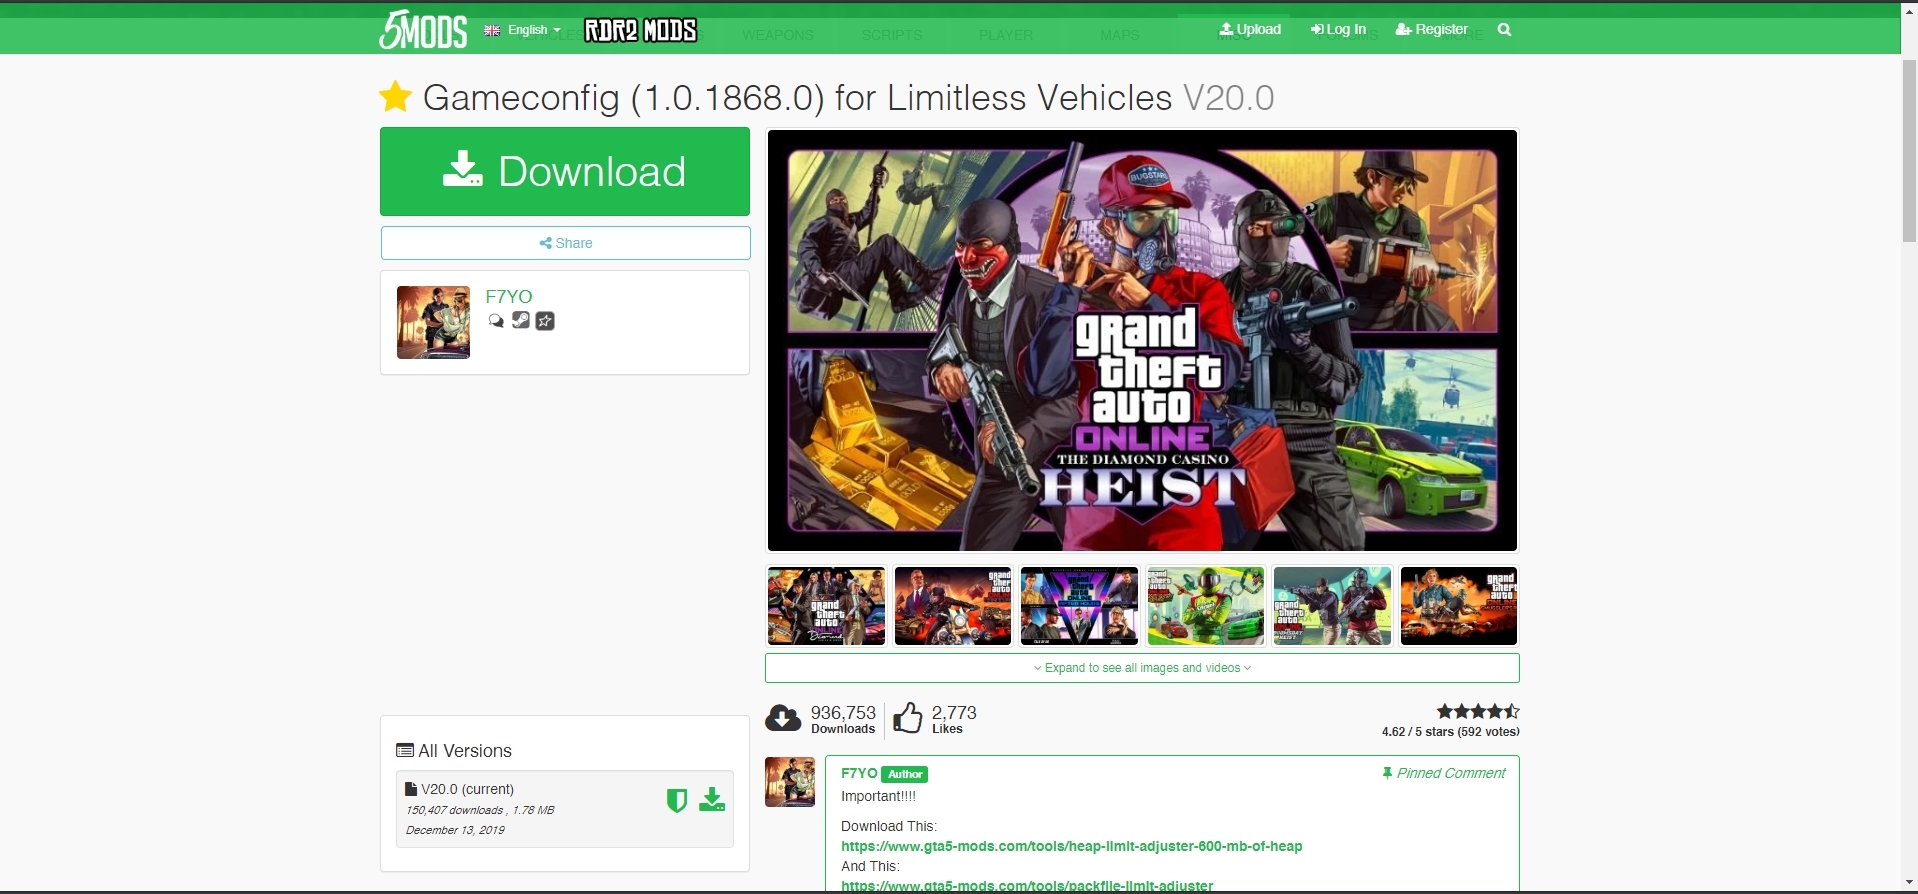This screenshot has height=894, width=1918.
Task: Click F7YO's avatar in the author card
Action: click(433, 322)
